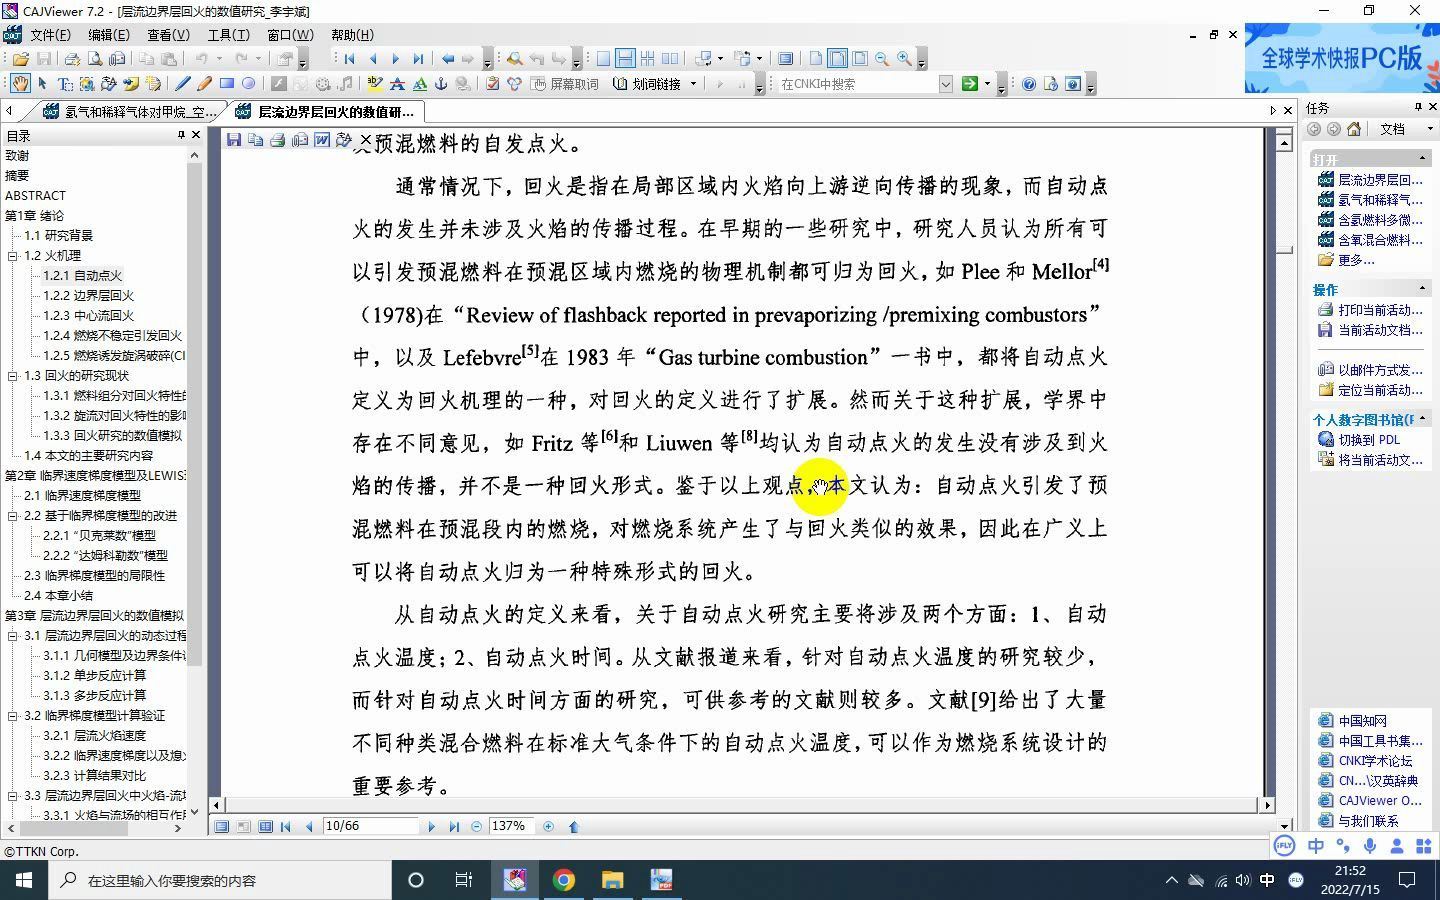The height and width of the screenshot is (900, 1440).
Task: Open the 工具(T) menu
Action: pos(228,34)
